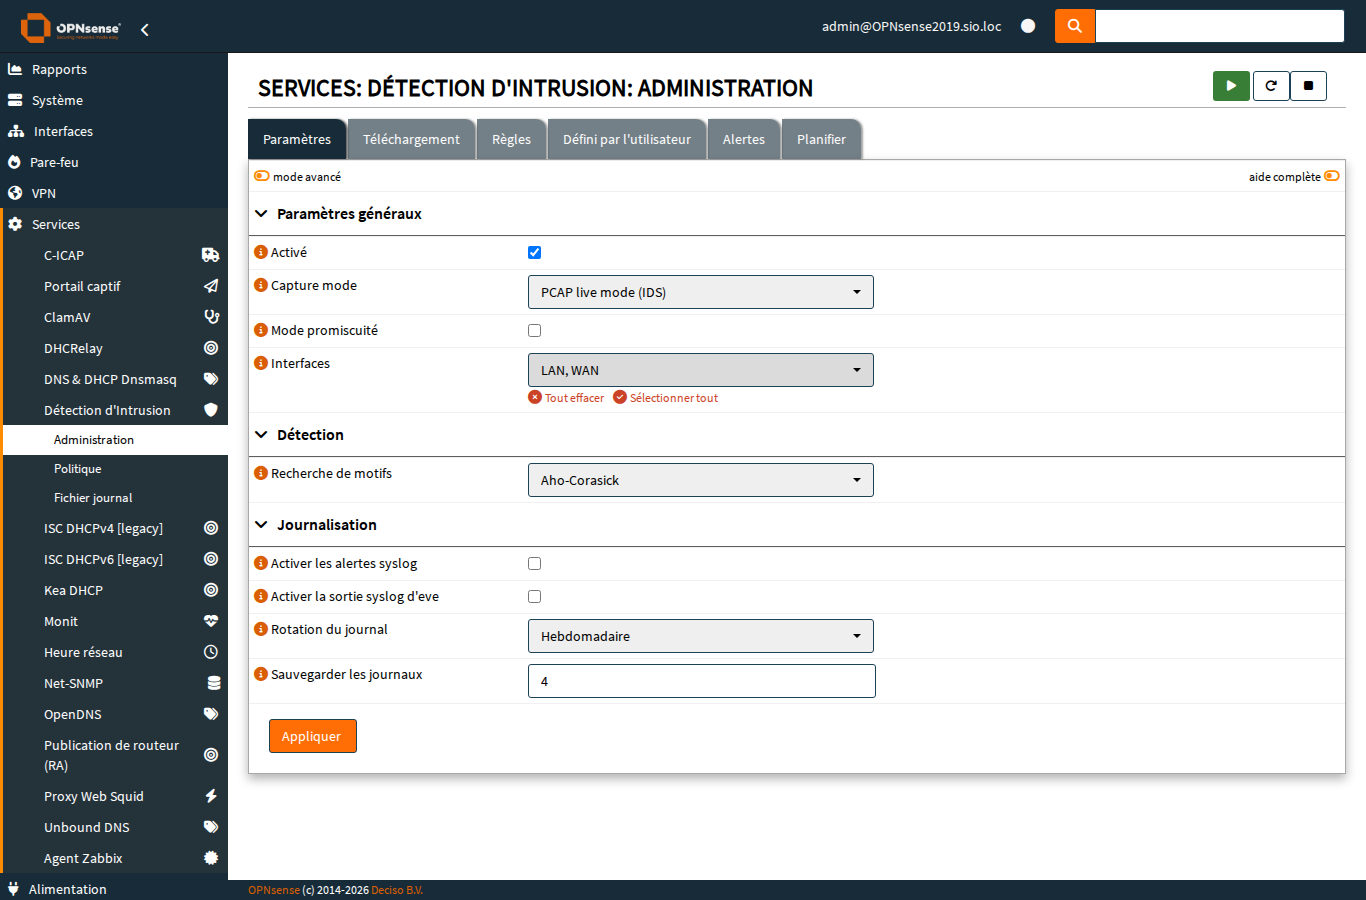The width and height of the screenshot is (1366, 900).
Task: Click the Monit heartbeat icon
Action: pos(211,621)
